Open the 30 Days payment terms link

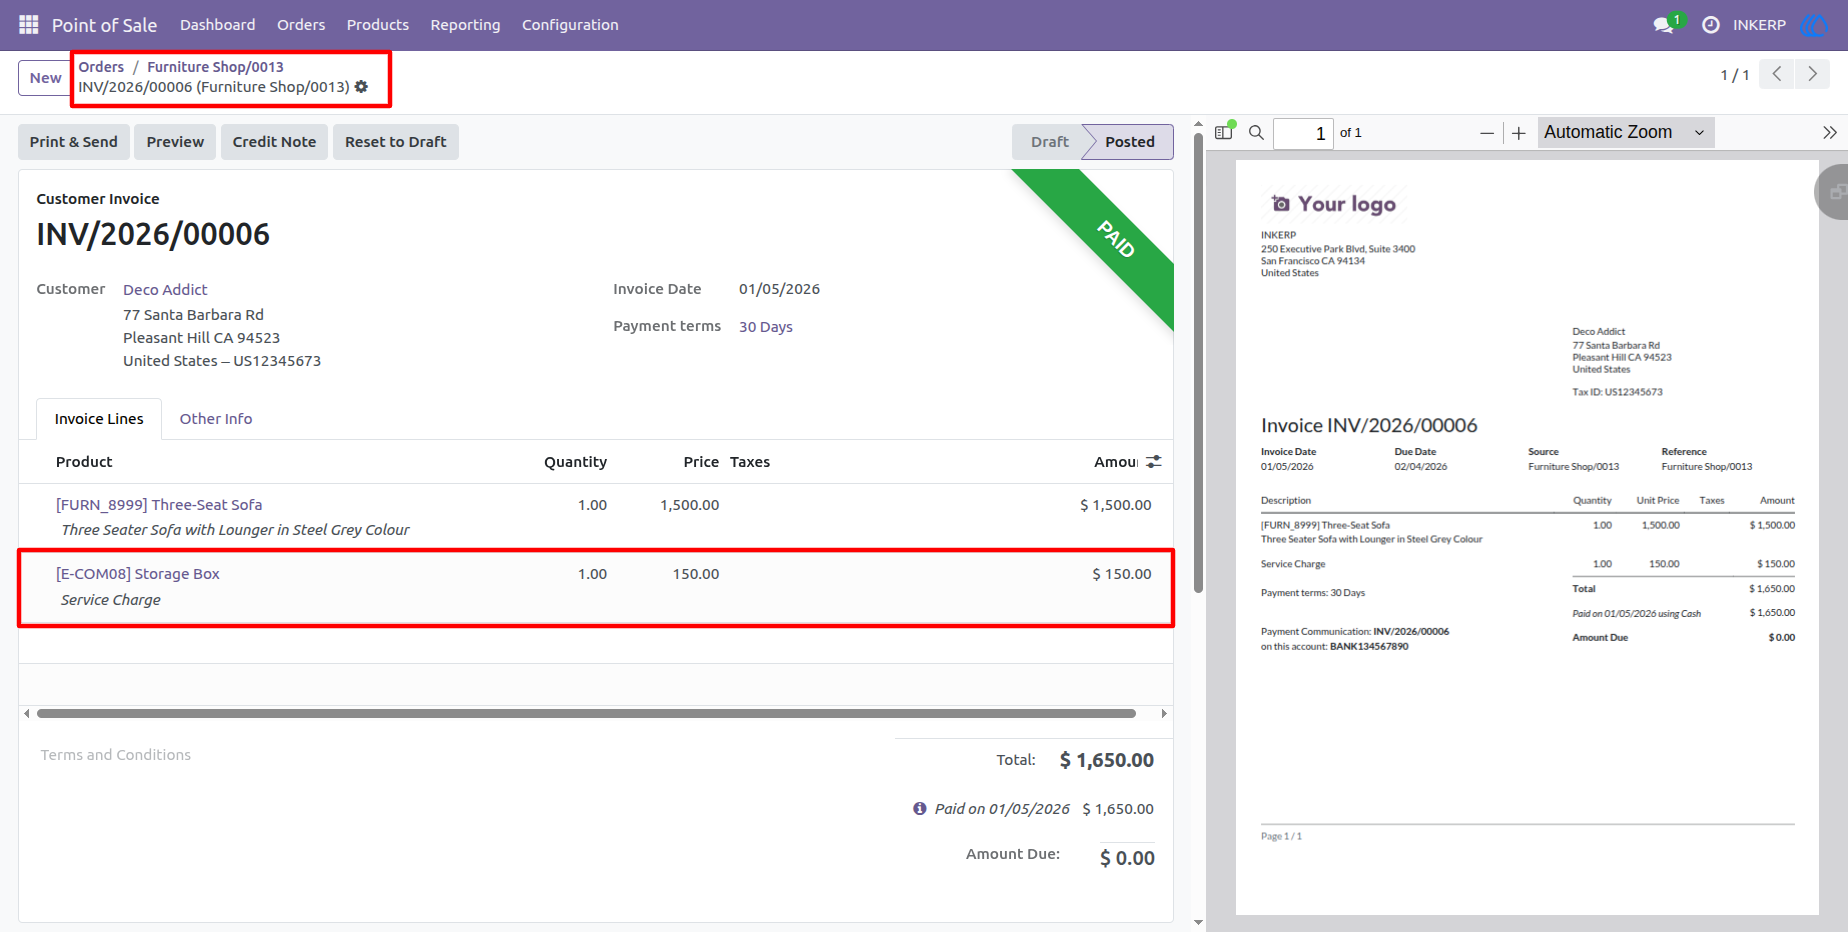pyautogui.click(x=765, y=327)
